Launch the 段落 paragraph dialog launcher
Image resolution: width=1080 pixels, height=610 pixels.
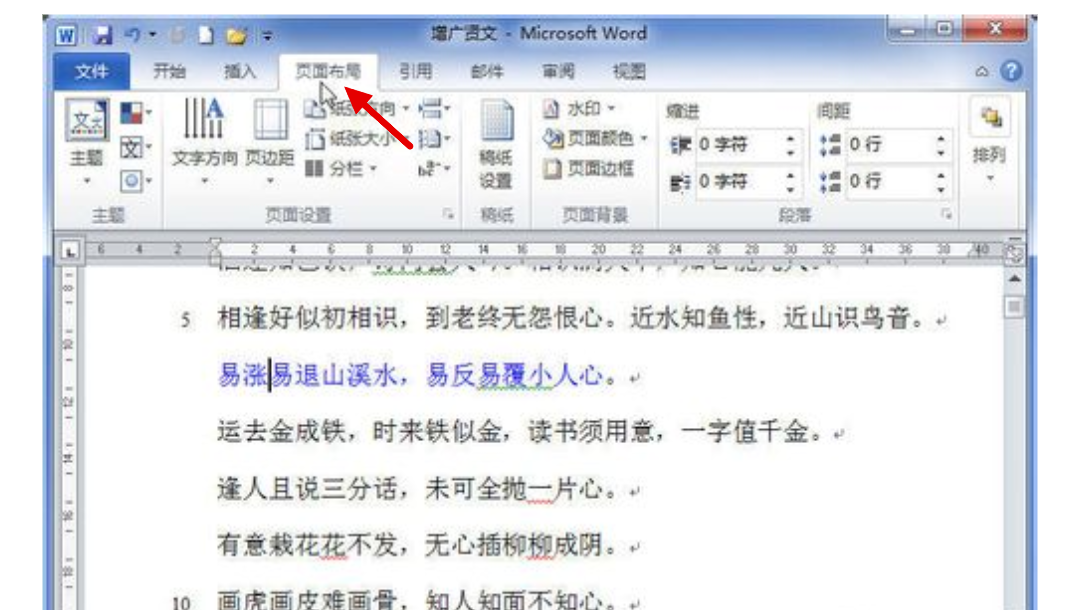click(x=947, y=215)
